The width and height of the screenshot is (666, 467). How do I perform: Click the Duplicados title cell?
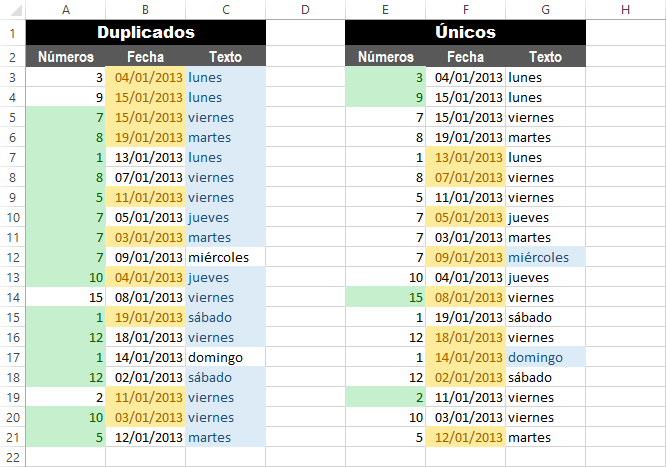pos(146,33)
